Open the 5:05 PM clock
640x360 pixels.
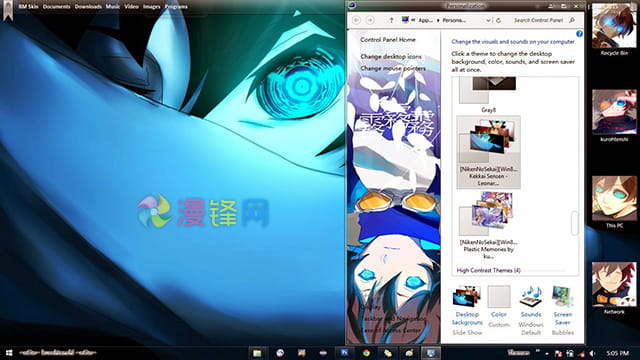click(618, 353)
